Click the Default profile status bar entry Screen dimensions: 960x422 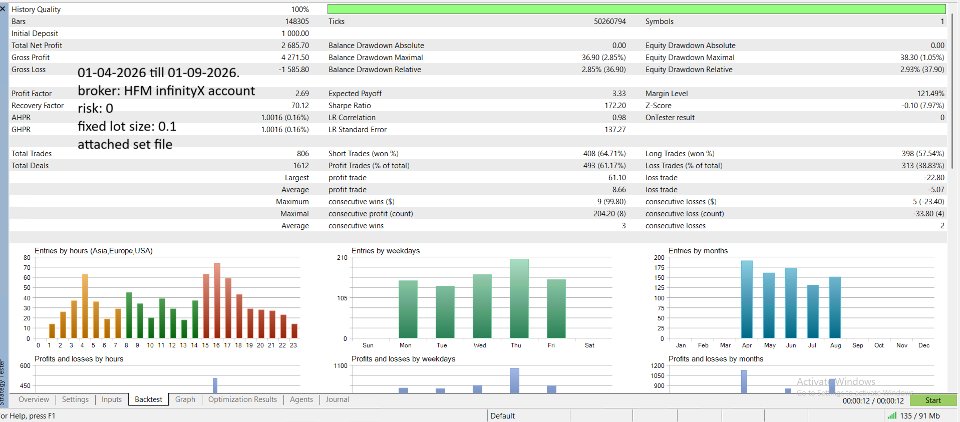click(x=502, y=416)
